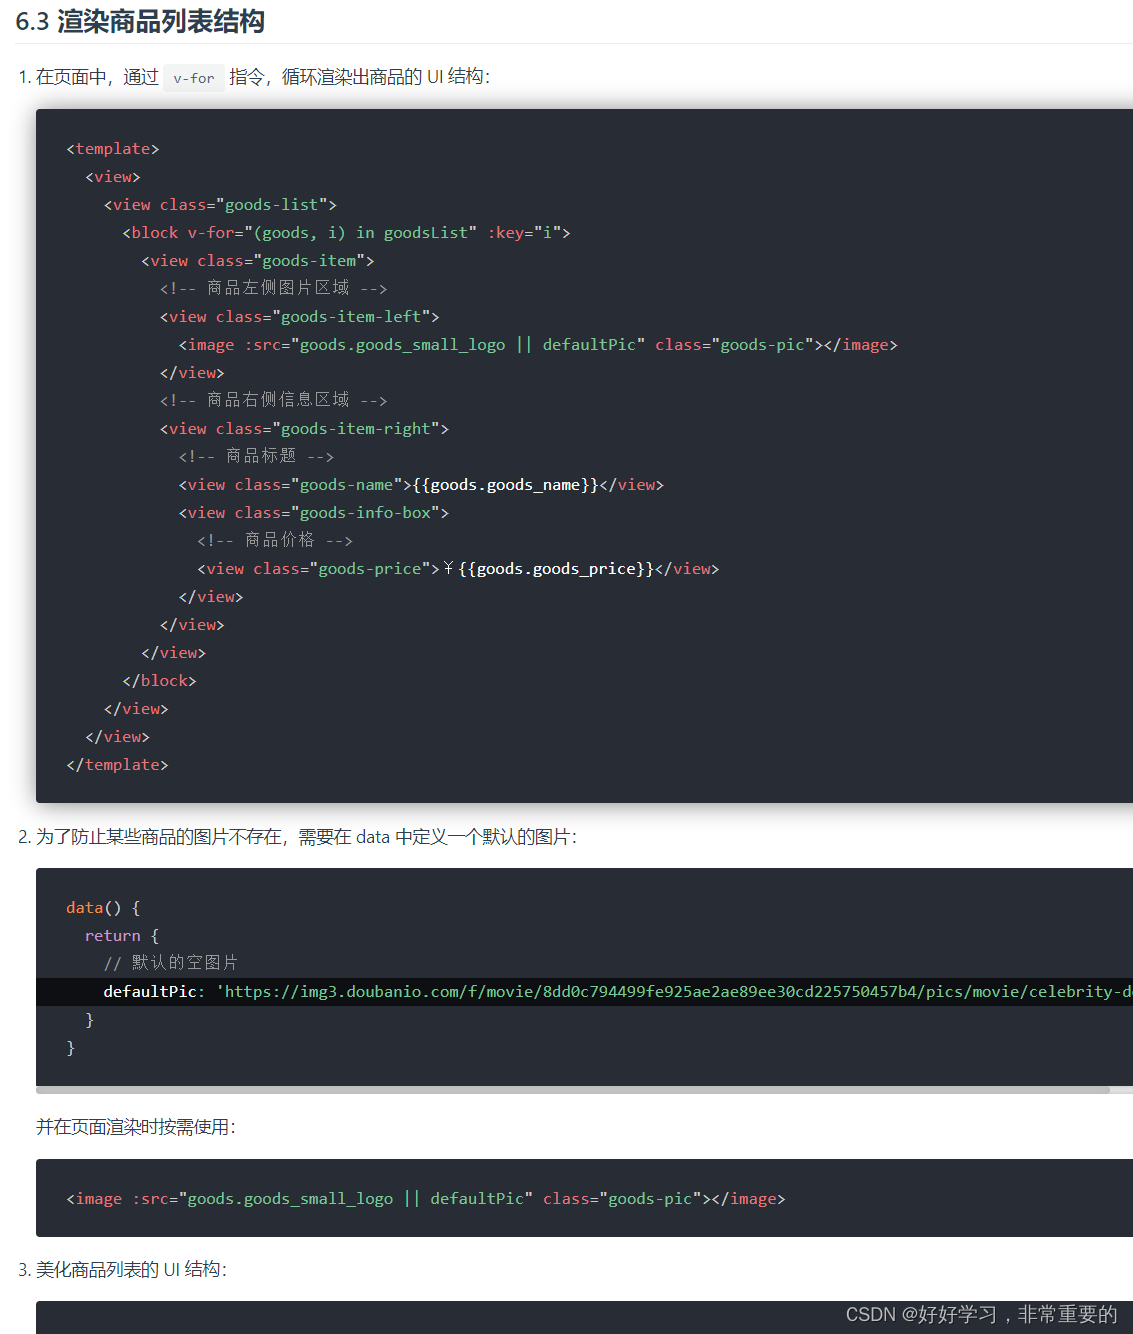Click the horizontal scrollbar under the data() code block

(x=572, y=1090)
